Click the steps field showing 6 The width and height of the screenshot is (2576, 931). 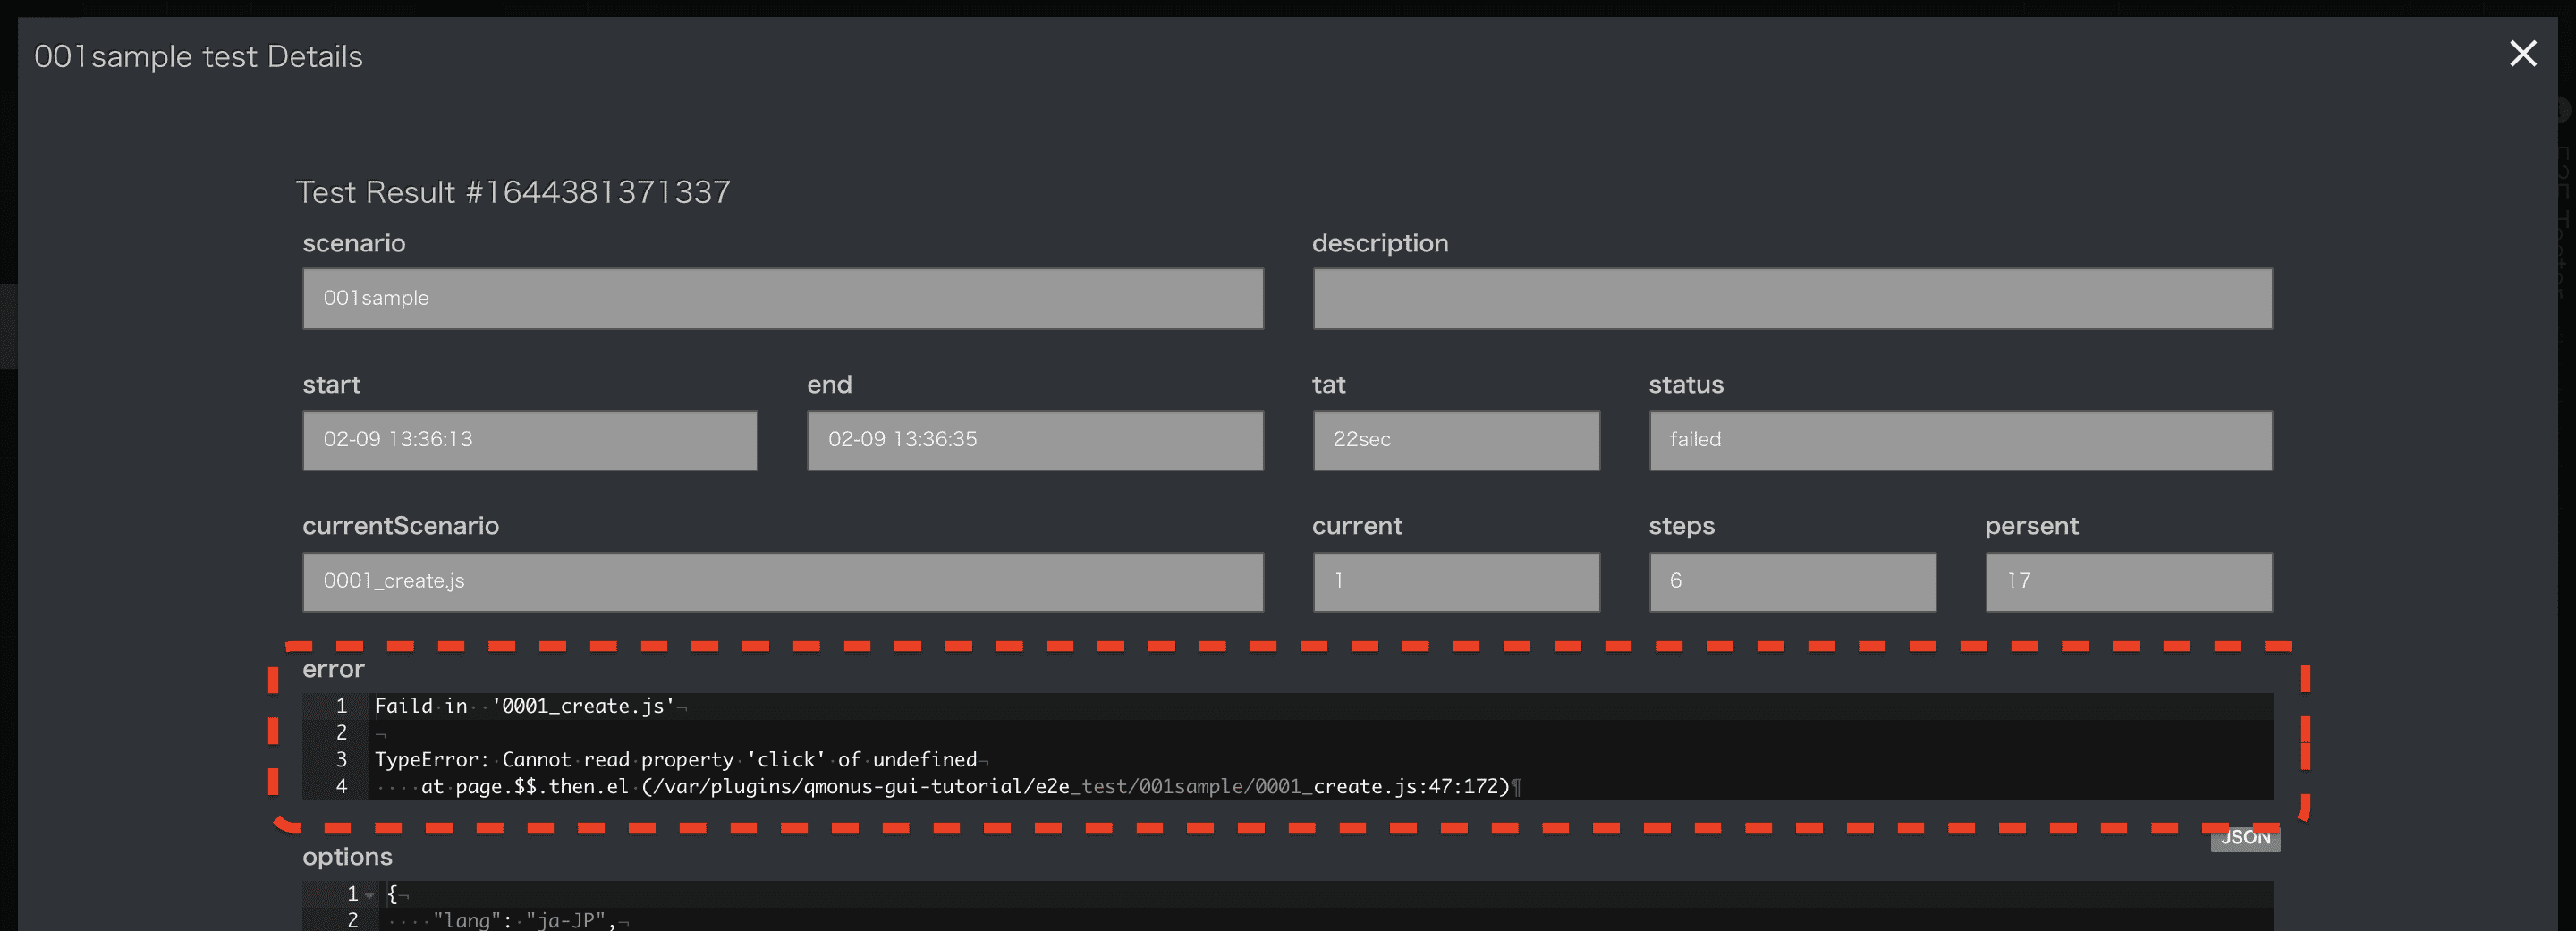[x=1792, y=581]
